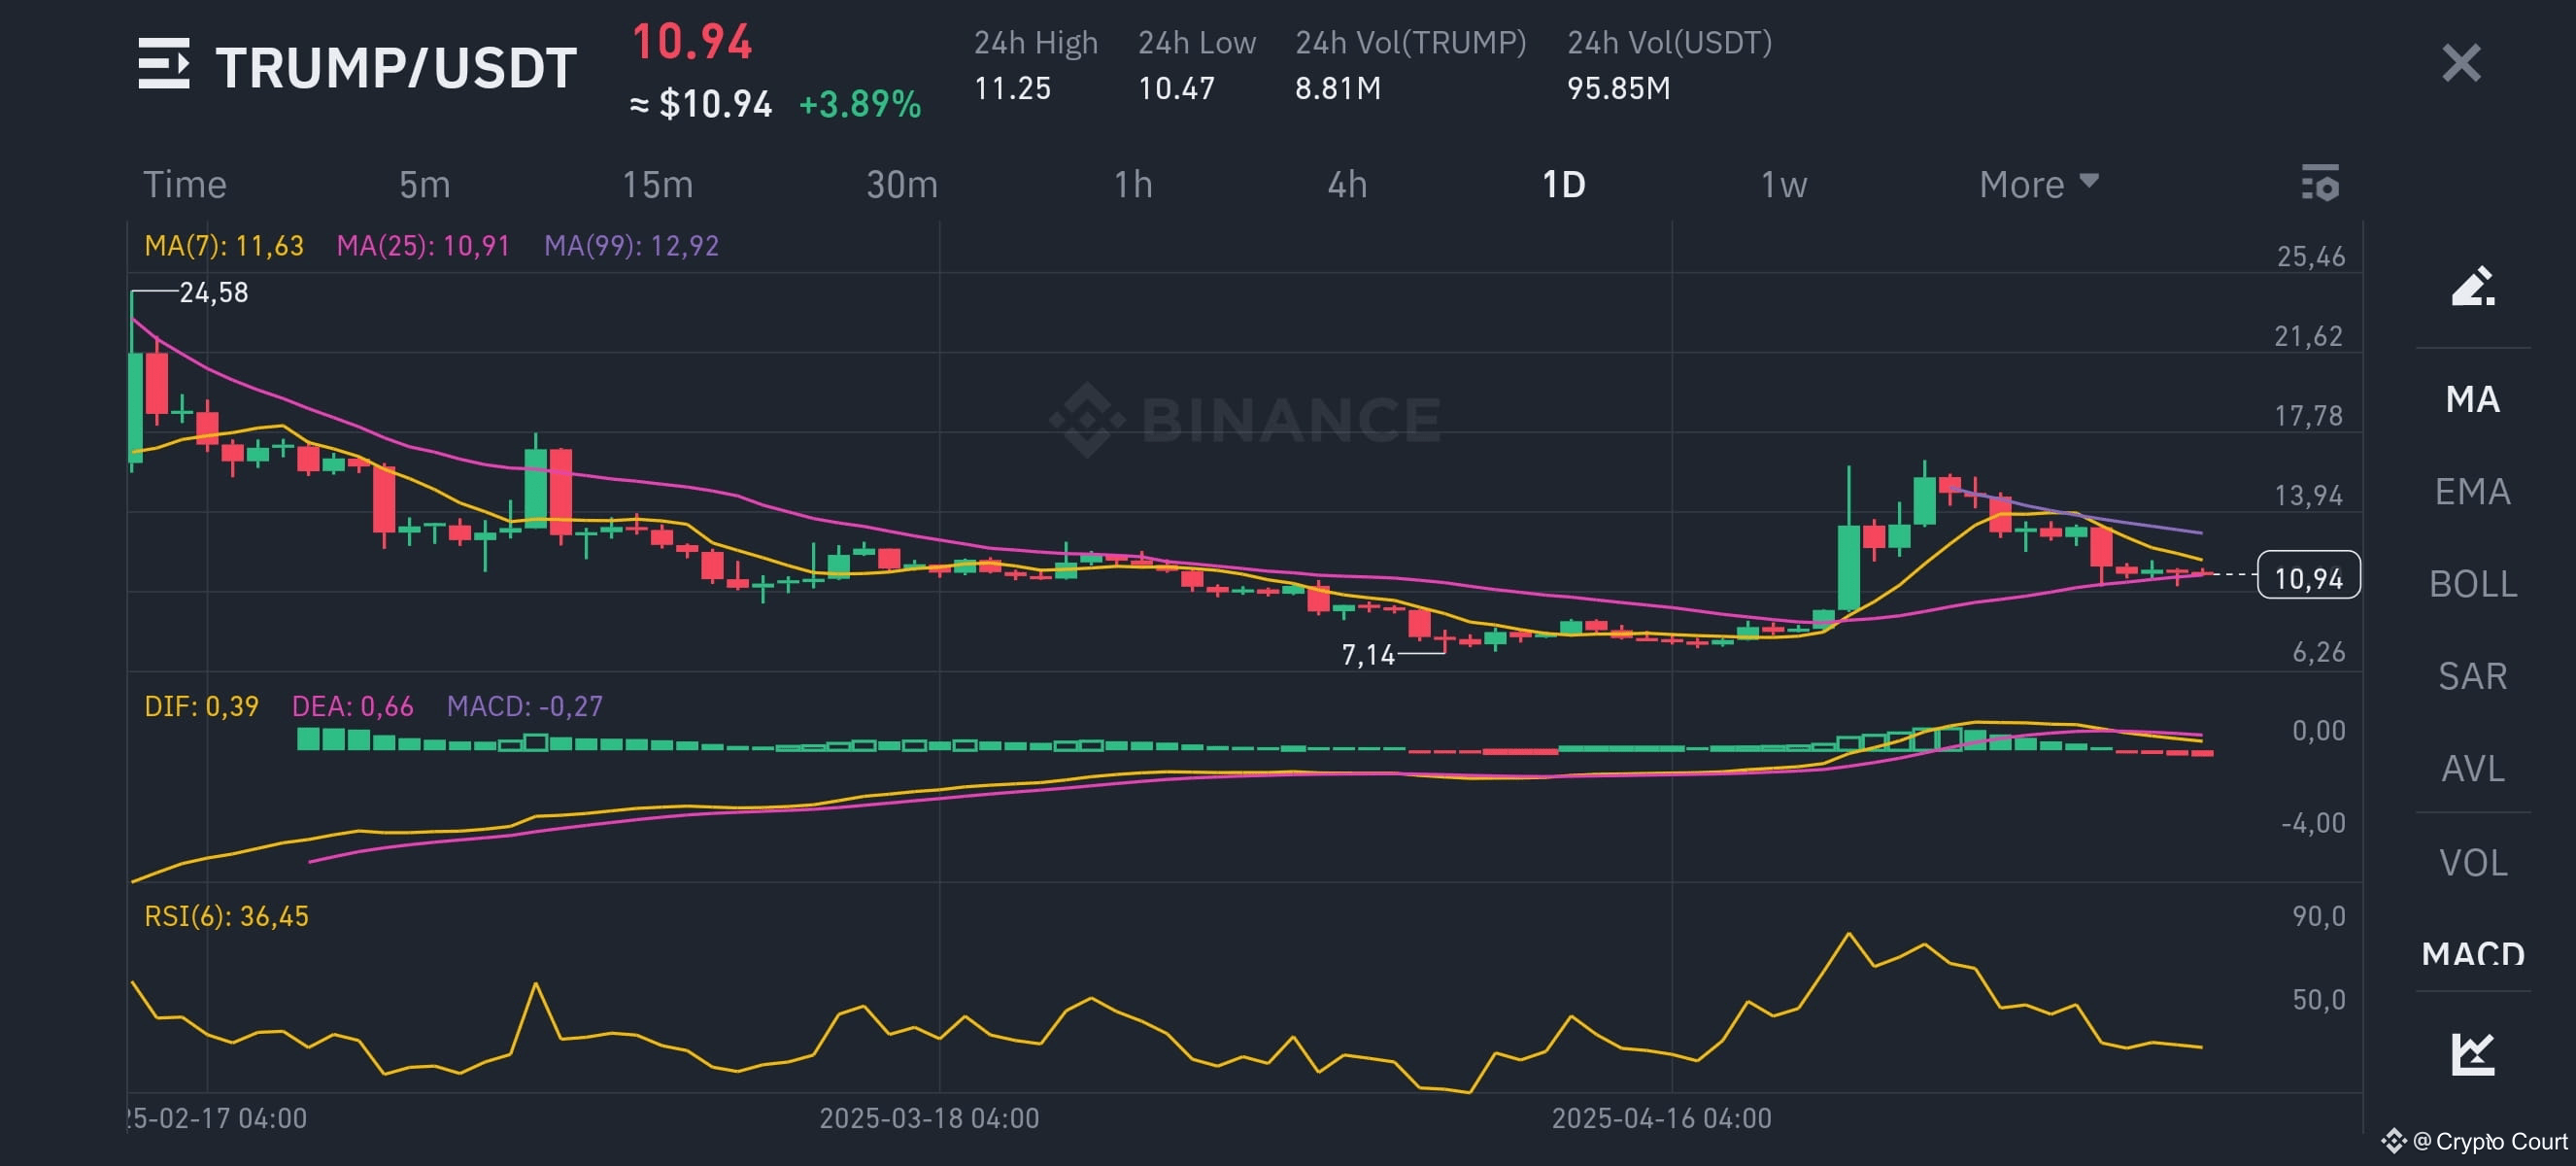The width and height of the screenshot is (2576, 1166).
Task: Toggle the BOLL indicator
Action: (x=2472, y=583)
